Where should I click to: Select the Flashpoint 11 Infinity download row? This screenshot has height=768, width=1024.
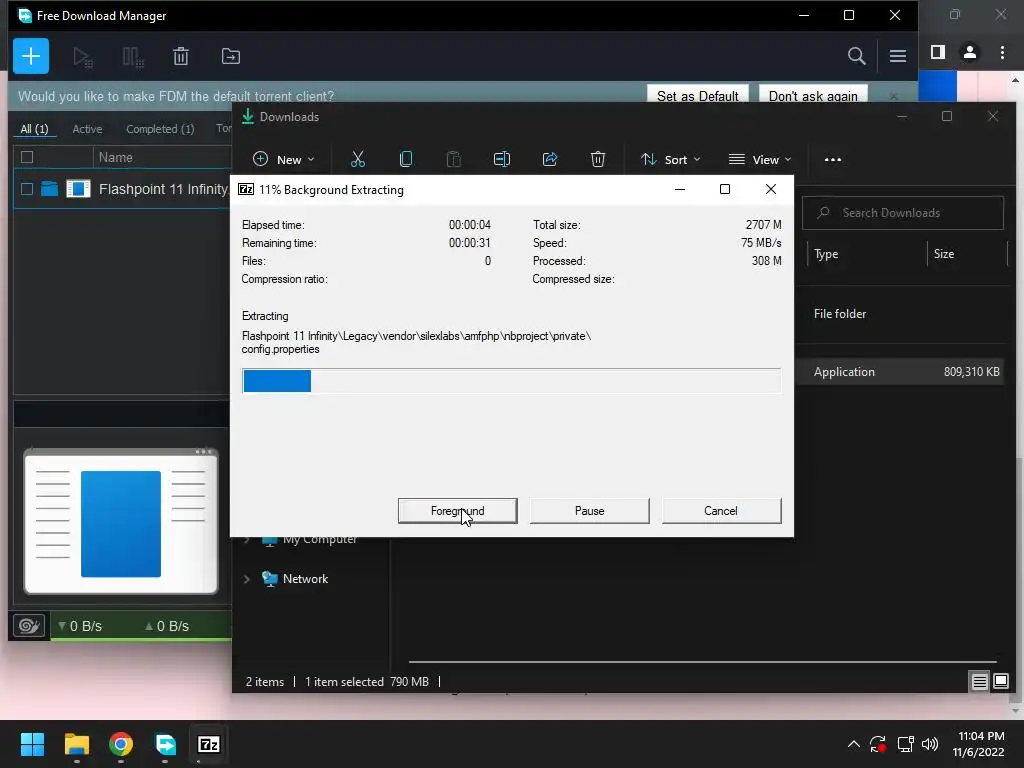pyautogui.click(x=122, y=189)
